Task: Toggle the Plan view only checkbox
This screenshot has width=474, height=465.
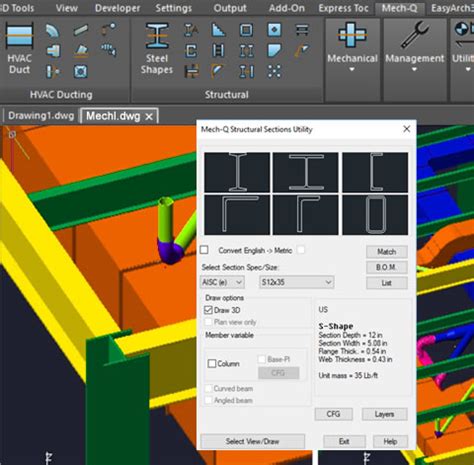Action: point(208,322)
